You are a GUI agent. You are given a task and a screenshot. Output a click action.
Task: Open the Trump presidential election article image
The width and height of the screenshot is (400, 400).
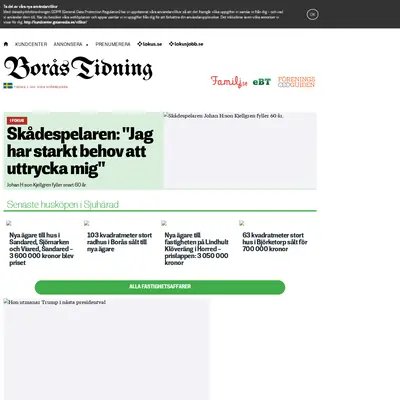click(106, 349)
